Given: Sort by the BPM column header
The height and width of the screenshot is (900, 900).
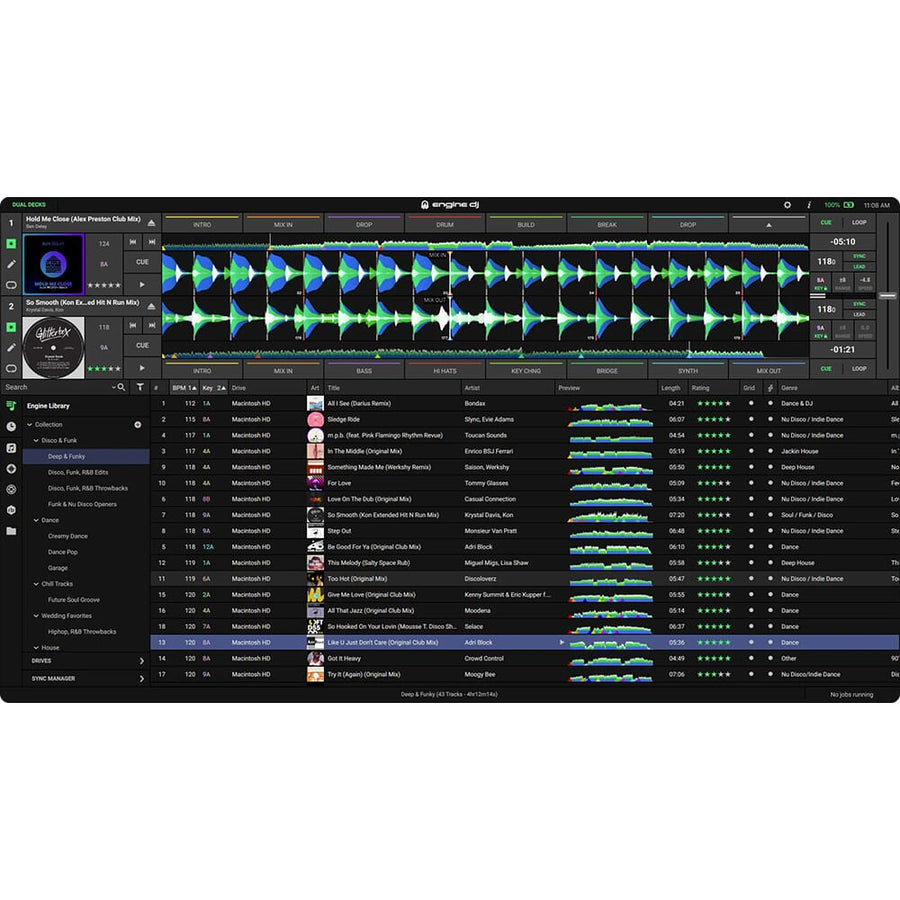Looking at the screenshot, I should tap(184, 388).
